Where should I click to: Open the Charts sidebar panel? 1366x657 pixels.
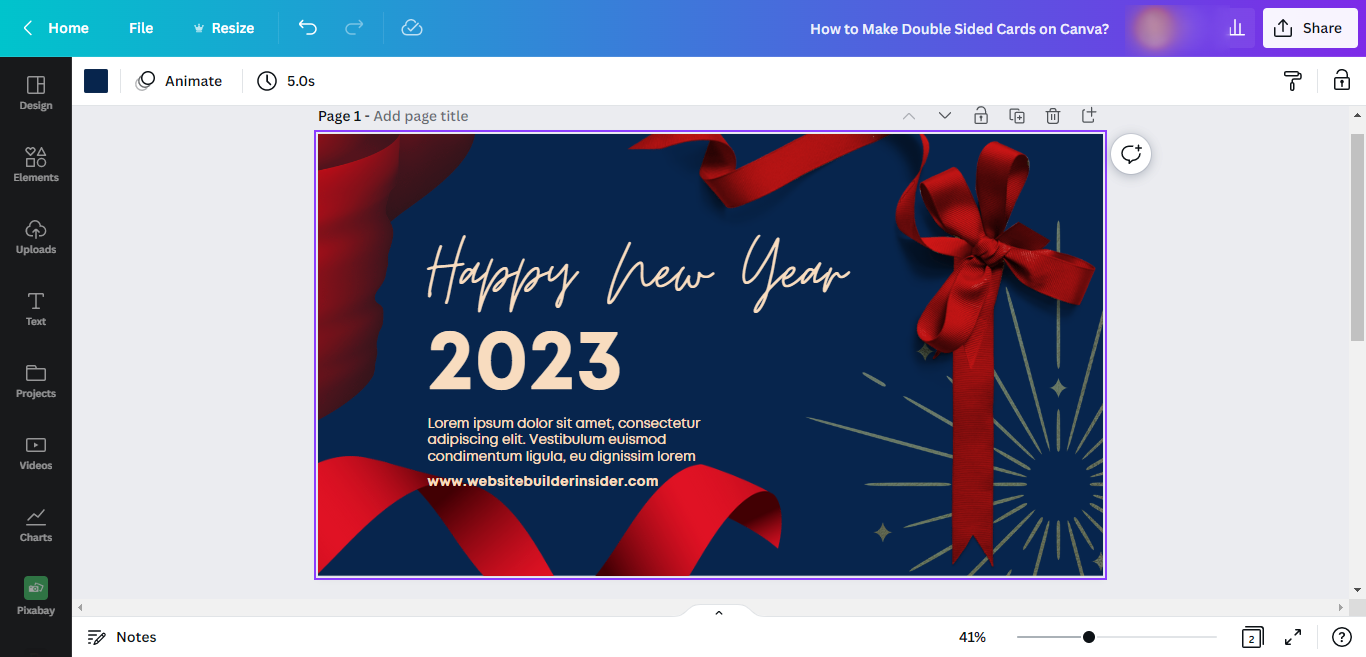pyautogui.click(x=36, y=525)
